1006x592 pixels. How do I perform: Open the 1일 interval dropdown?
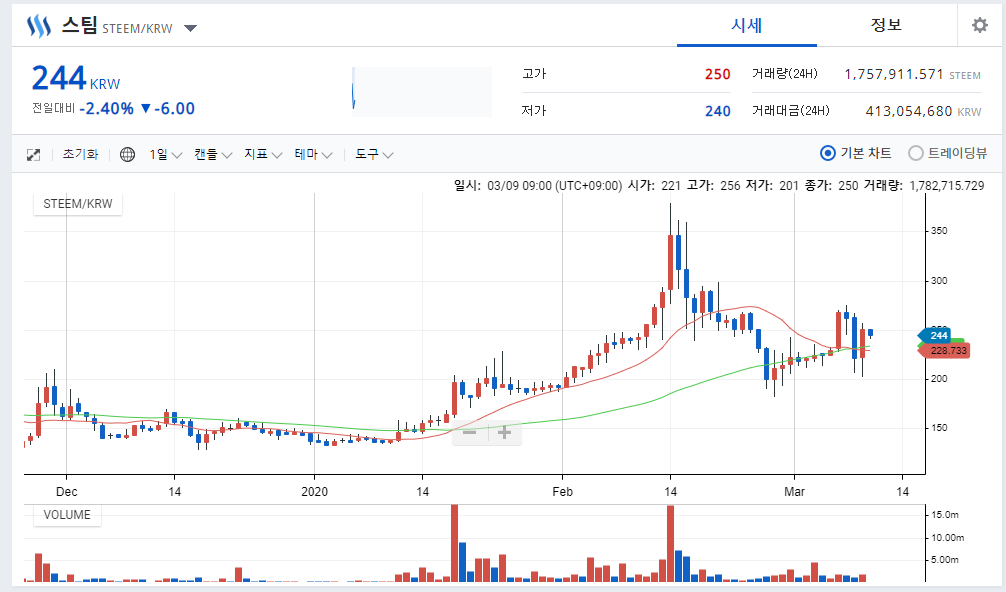[x=166, y=155]
